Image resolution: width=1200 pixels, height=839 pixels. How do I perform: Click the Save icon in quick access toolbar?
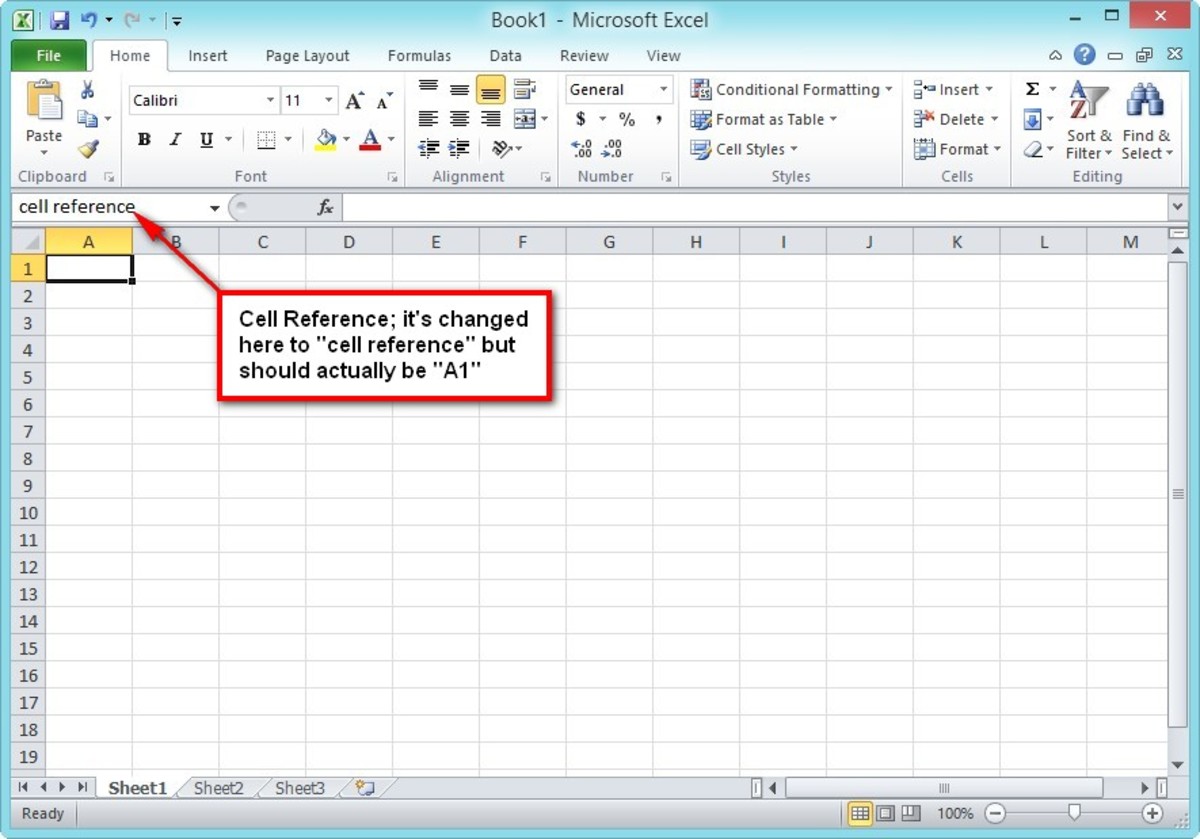[59, 20]
